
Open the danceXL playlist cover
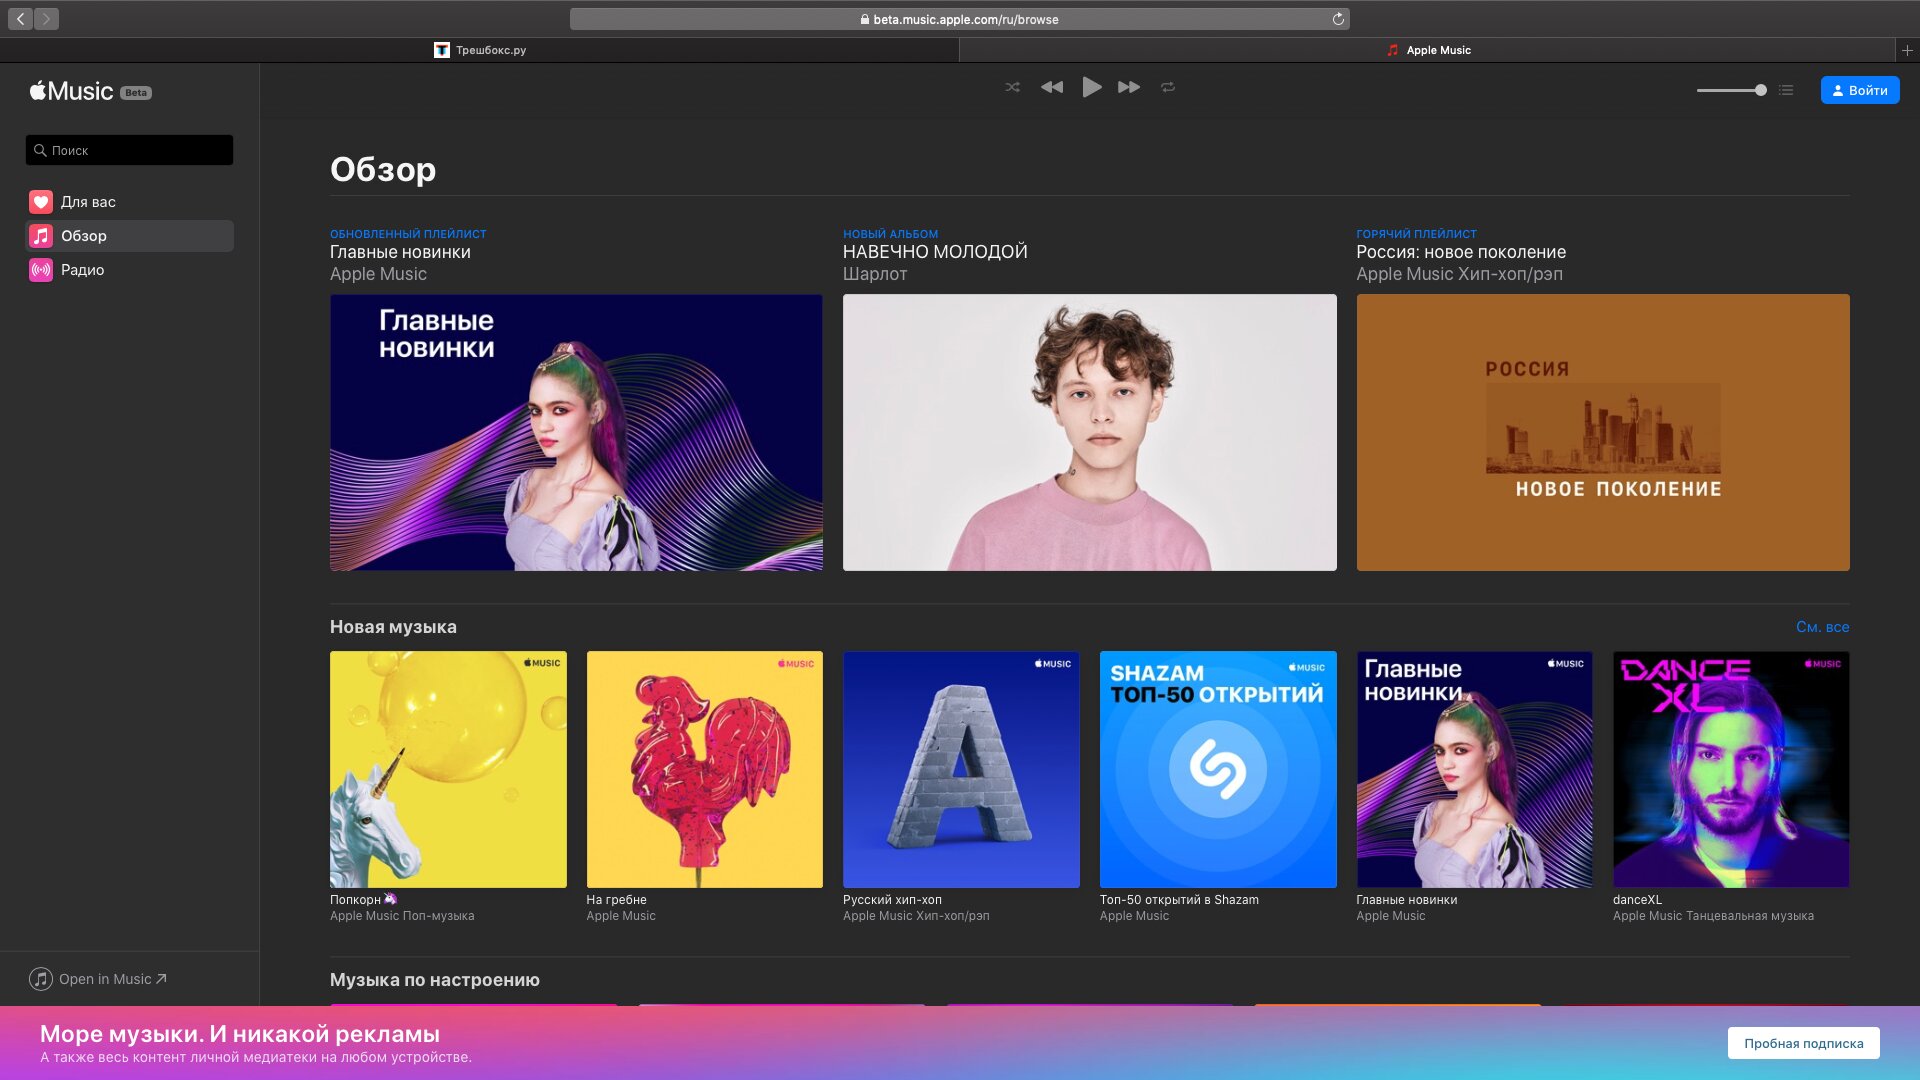[x=1731, y=769]
